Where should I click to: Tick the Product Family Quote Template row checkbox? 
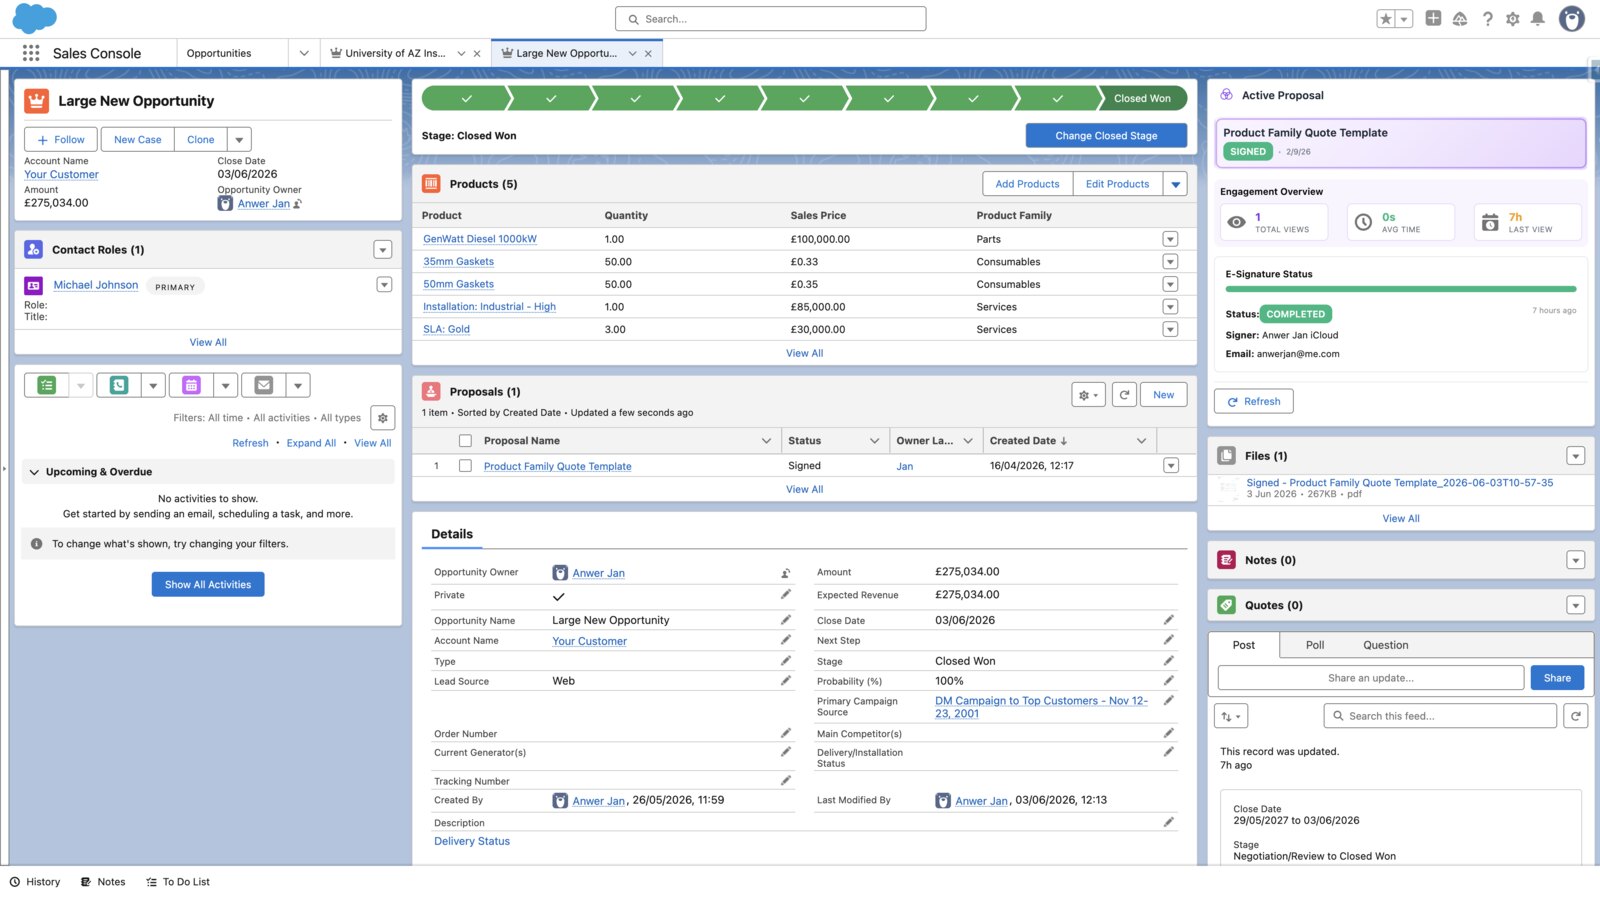(465, 466)
